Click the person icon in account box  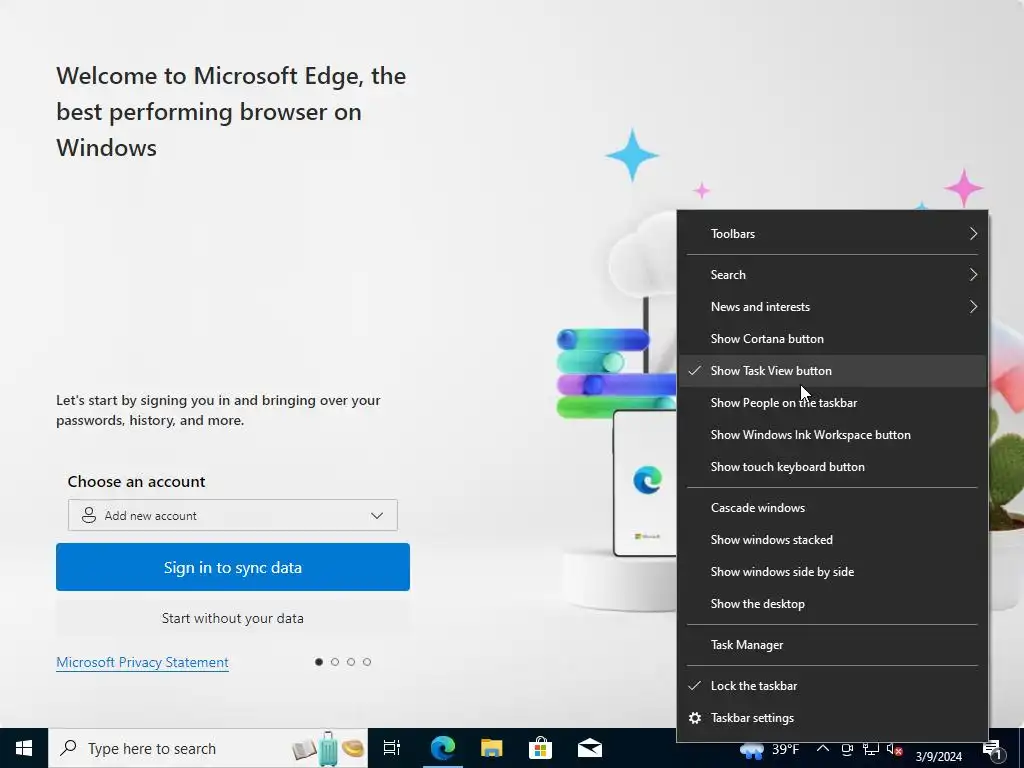coord(89,515)
